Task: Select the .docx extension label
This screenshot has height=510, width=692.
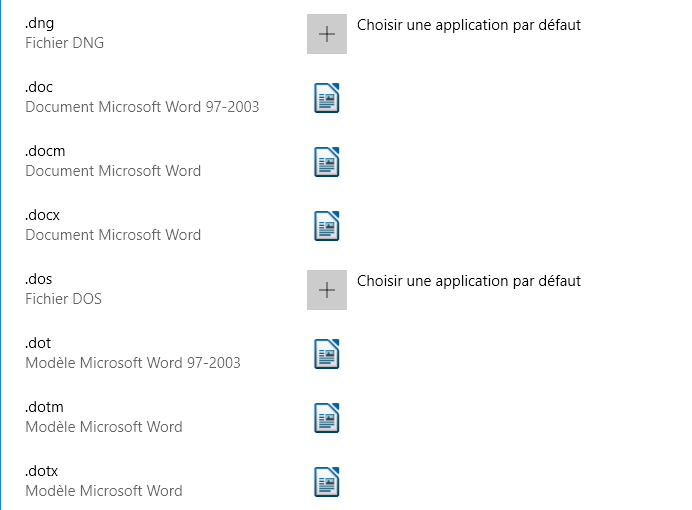Action: pos(42,215)
